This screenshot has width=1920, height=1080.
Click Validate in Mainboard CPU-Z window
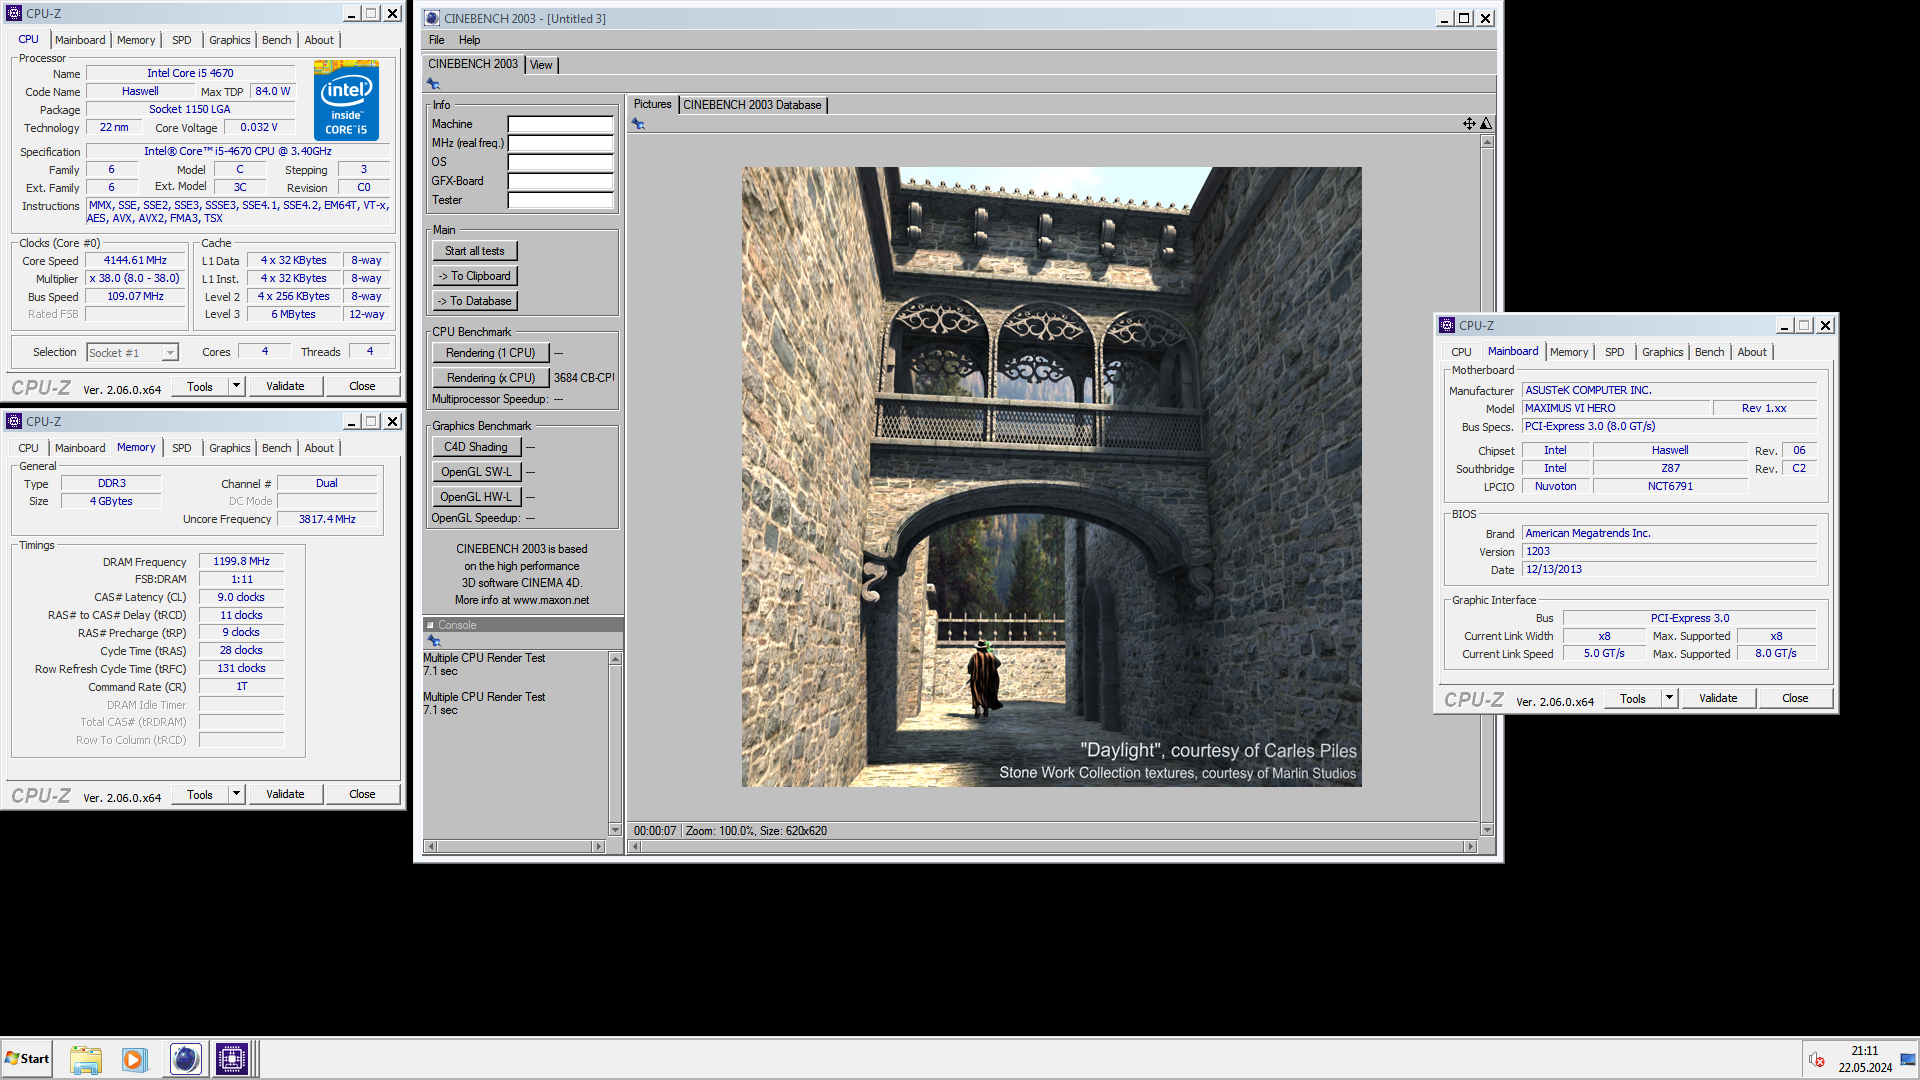(1718, 698)
